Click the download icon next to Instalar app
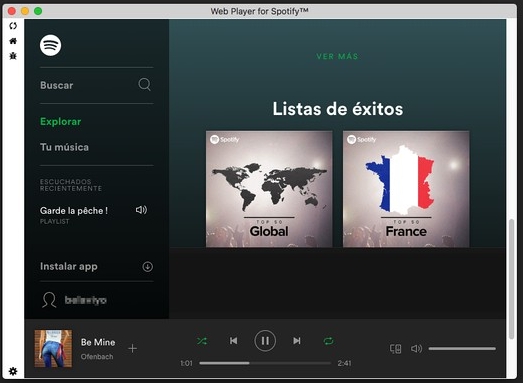The width and height of the screenshot is (523, 383). [147, 267]
